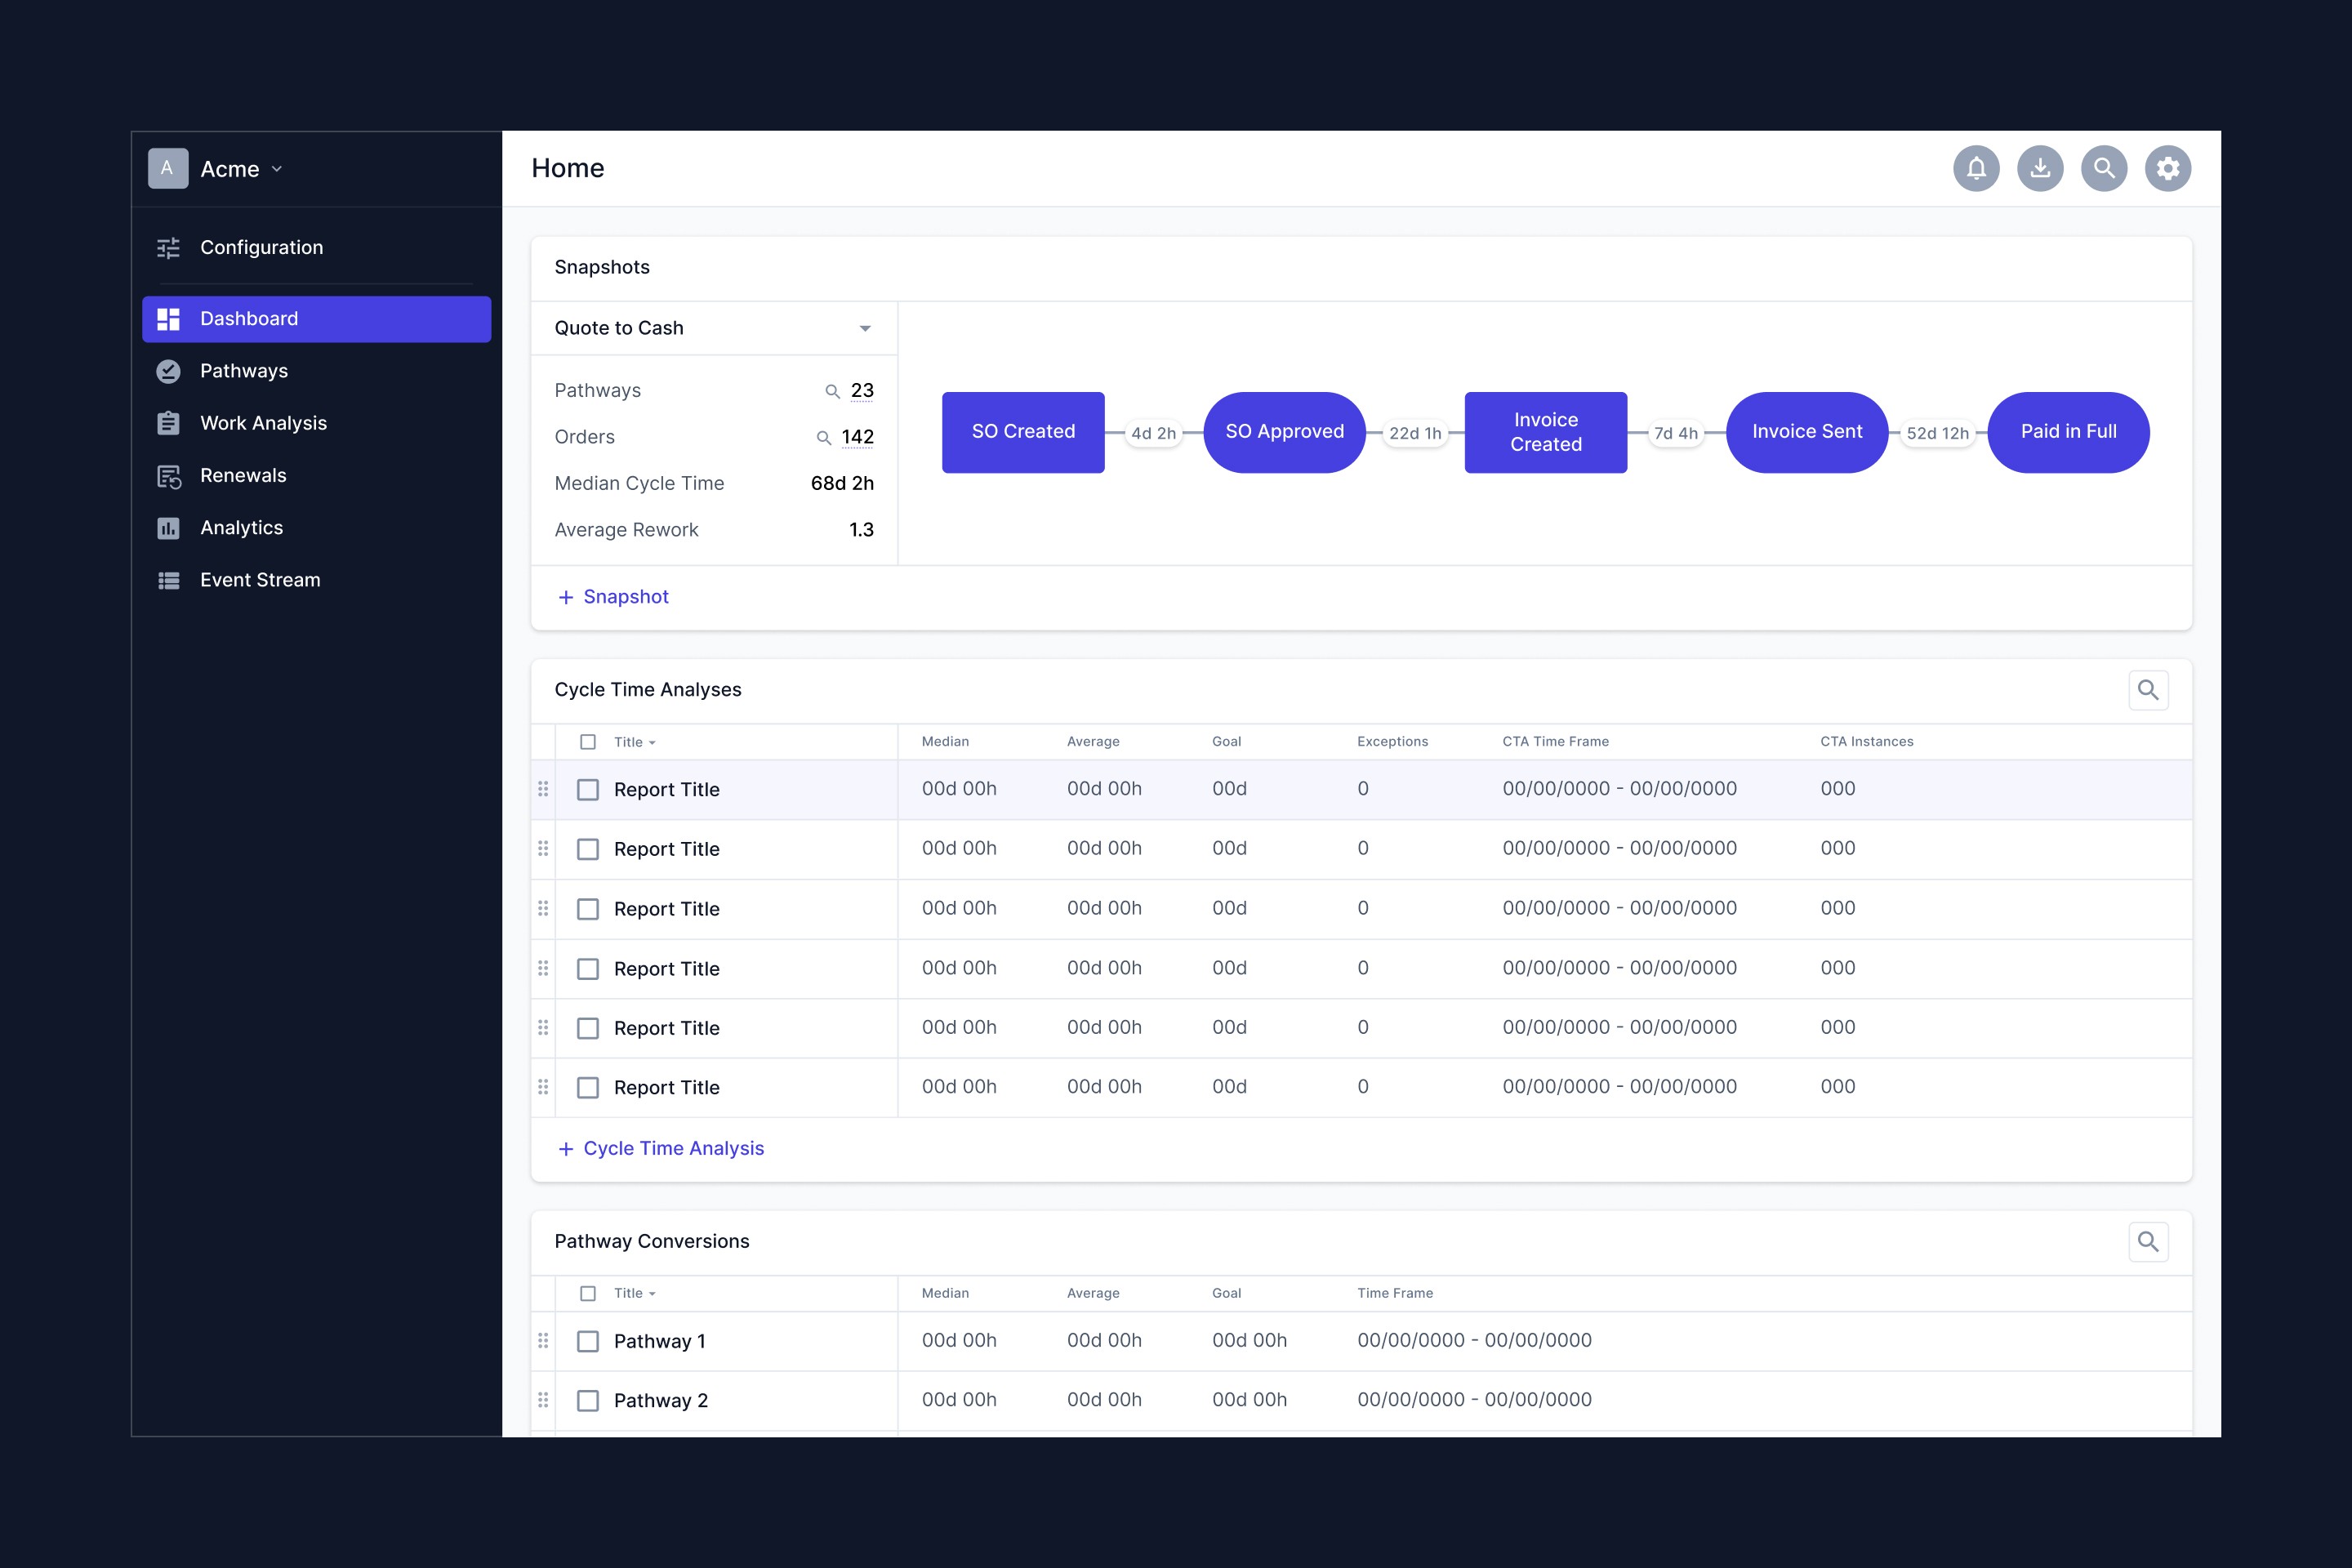
Task: Grab drag handle of Pathway 2 row
Action: pos(543,1400)
